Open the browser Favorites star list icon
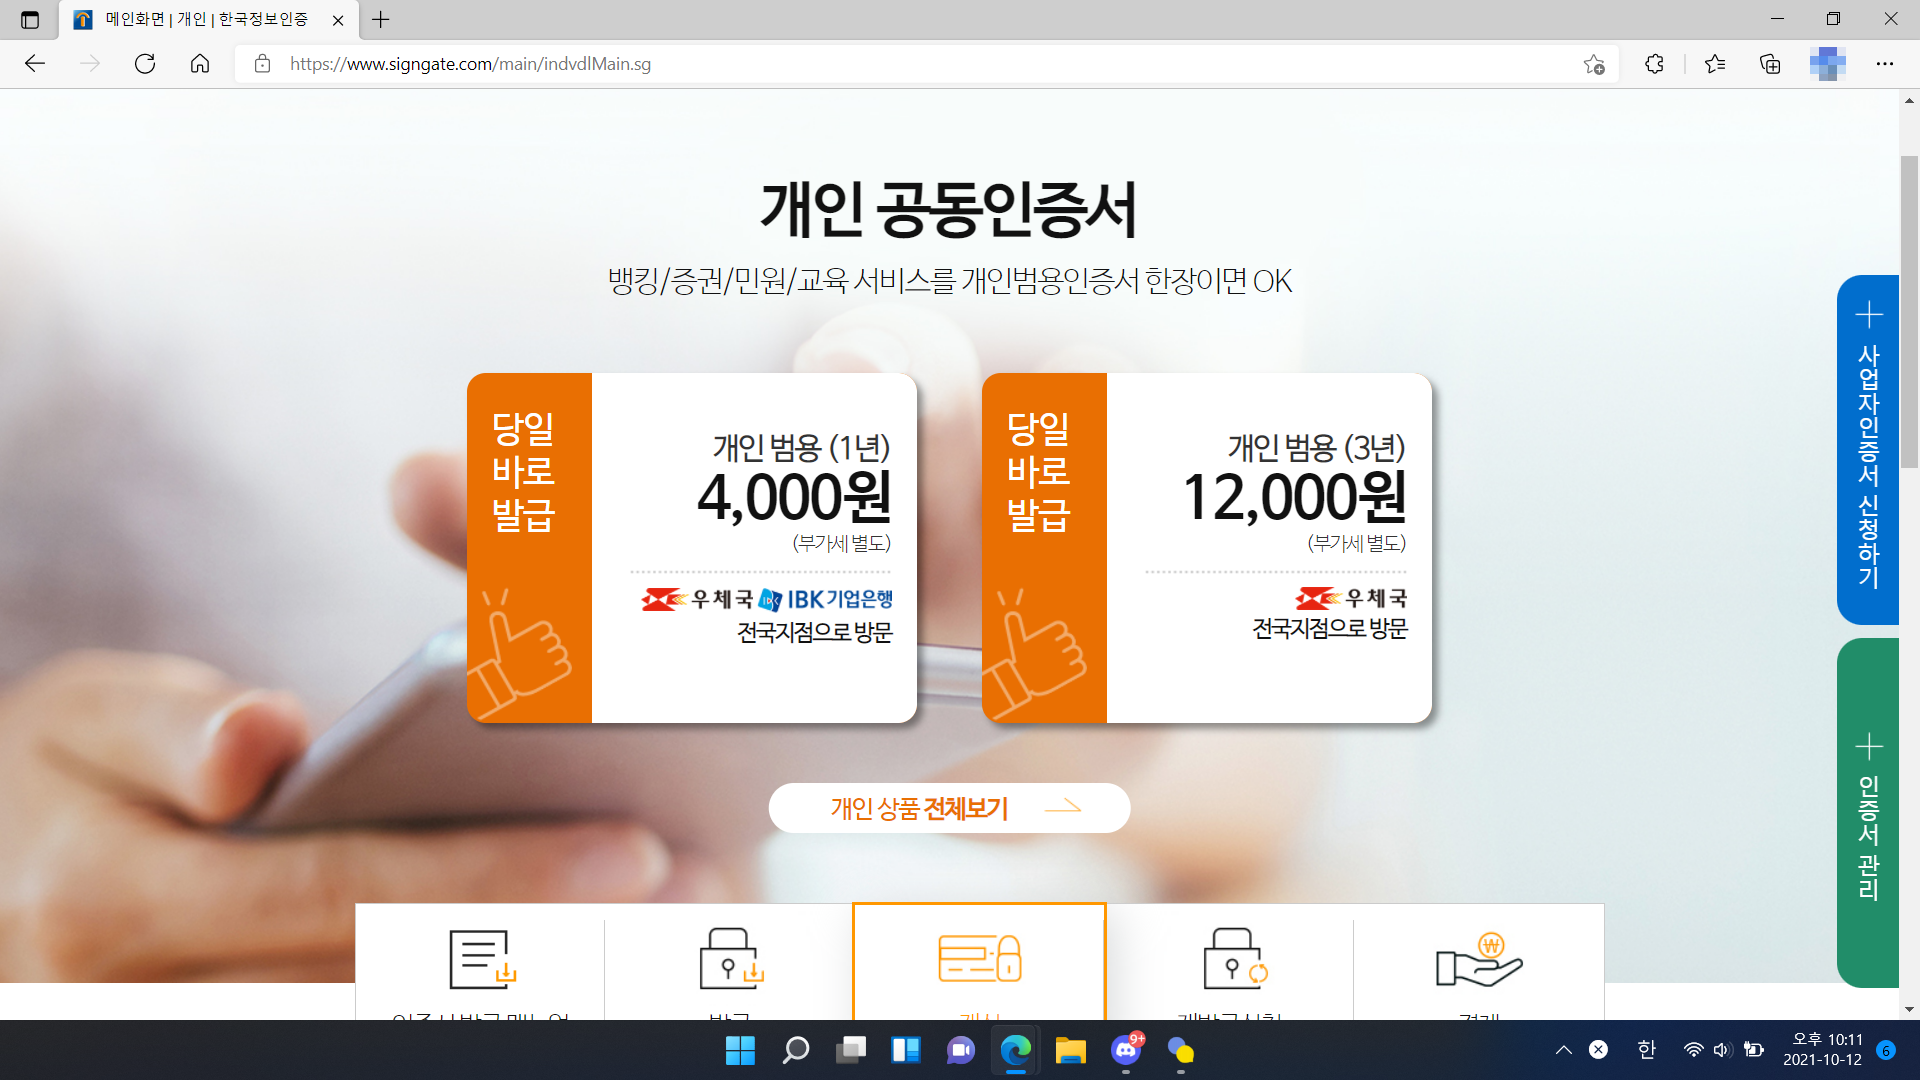The image size is (1920, 1080). (x=1715, y=64)
